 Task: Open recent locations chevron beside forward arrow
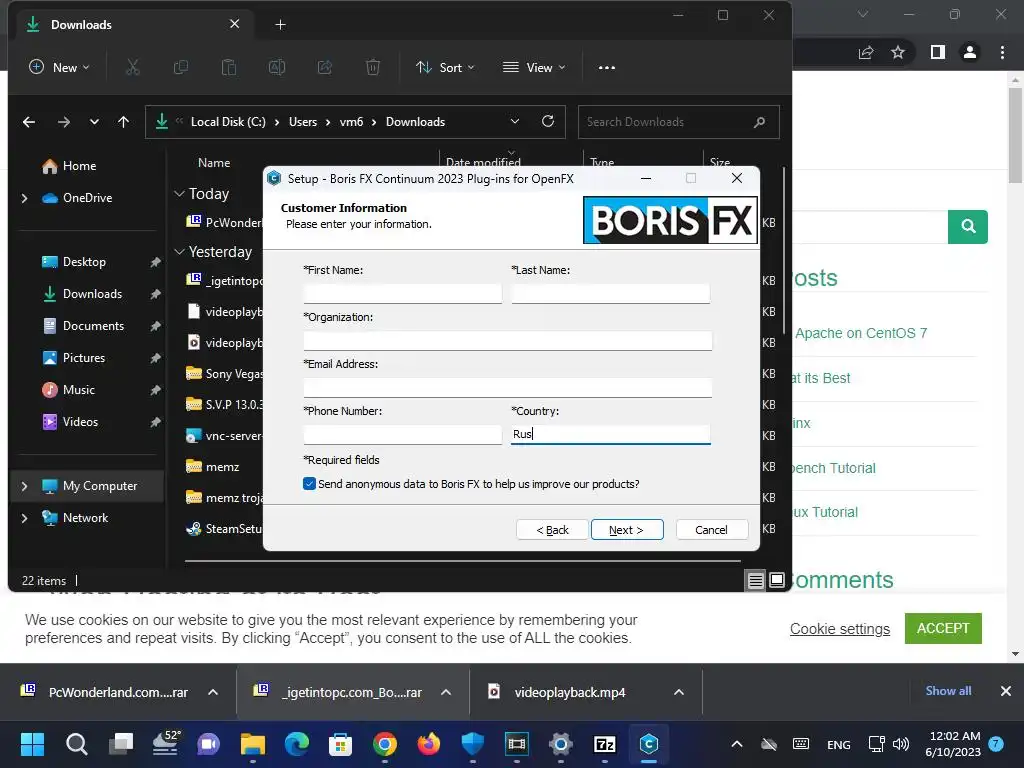tap(94, 122)
